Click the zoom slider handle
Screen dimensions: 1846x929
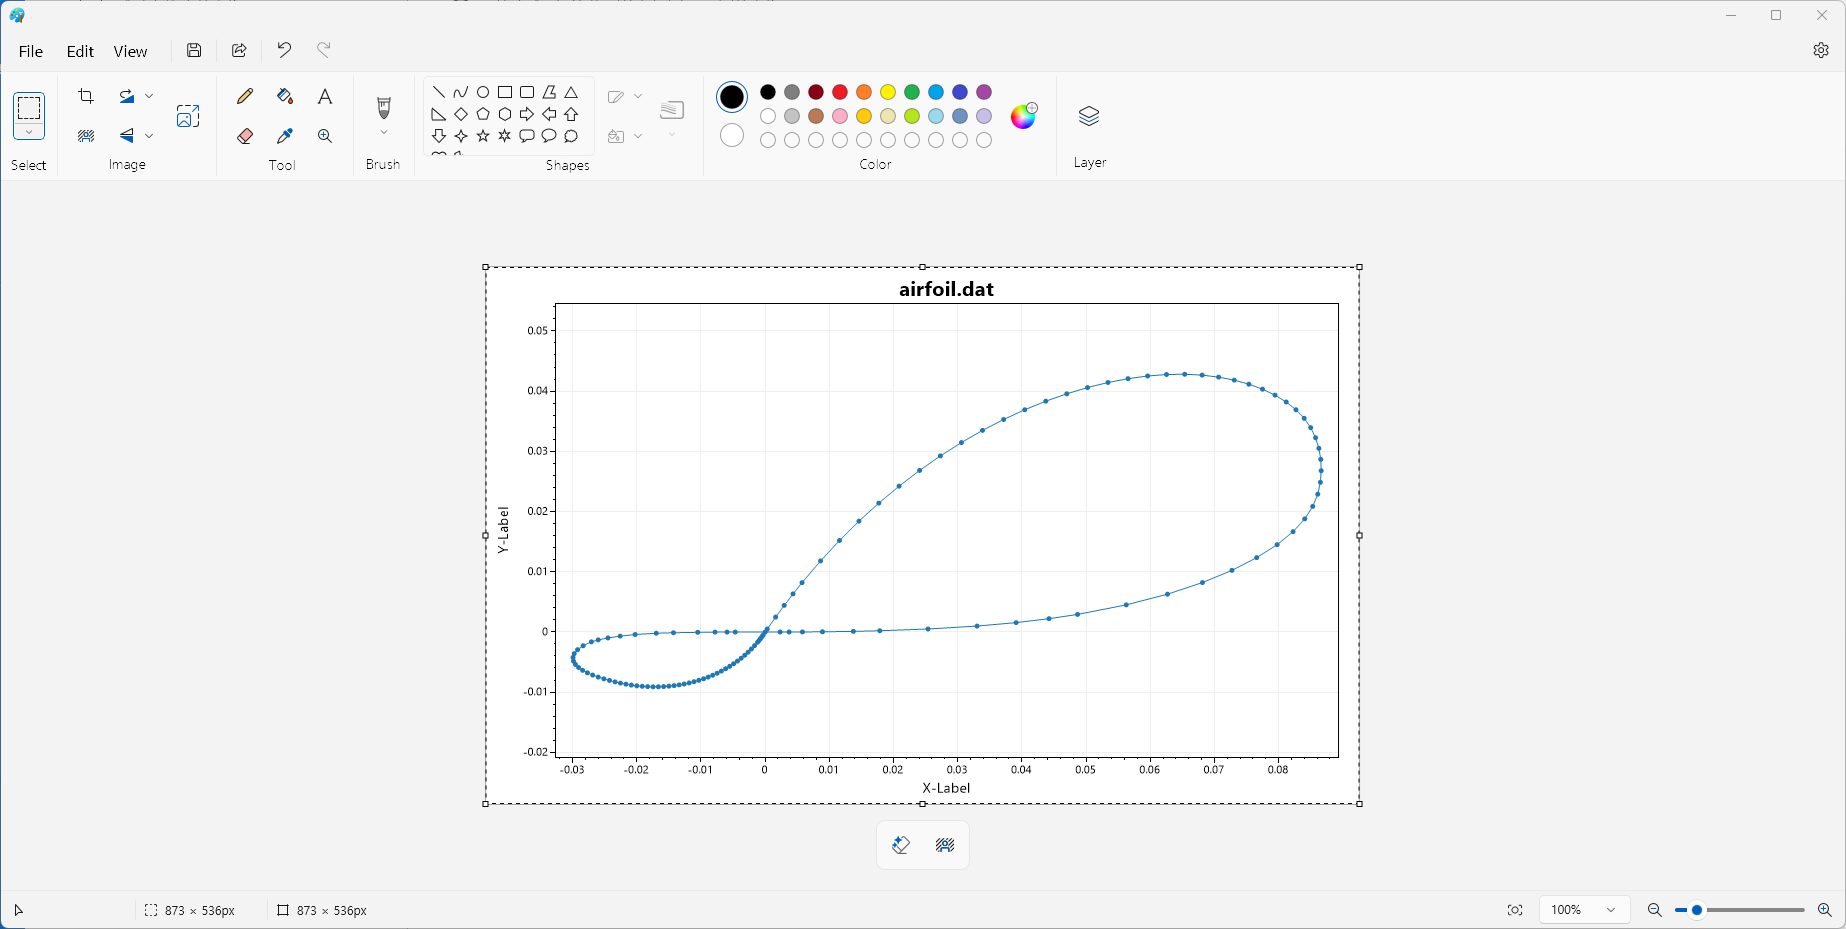click(x=1697, y=910)
